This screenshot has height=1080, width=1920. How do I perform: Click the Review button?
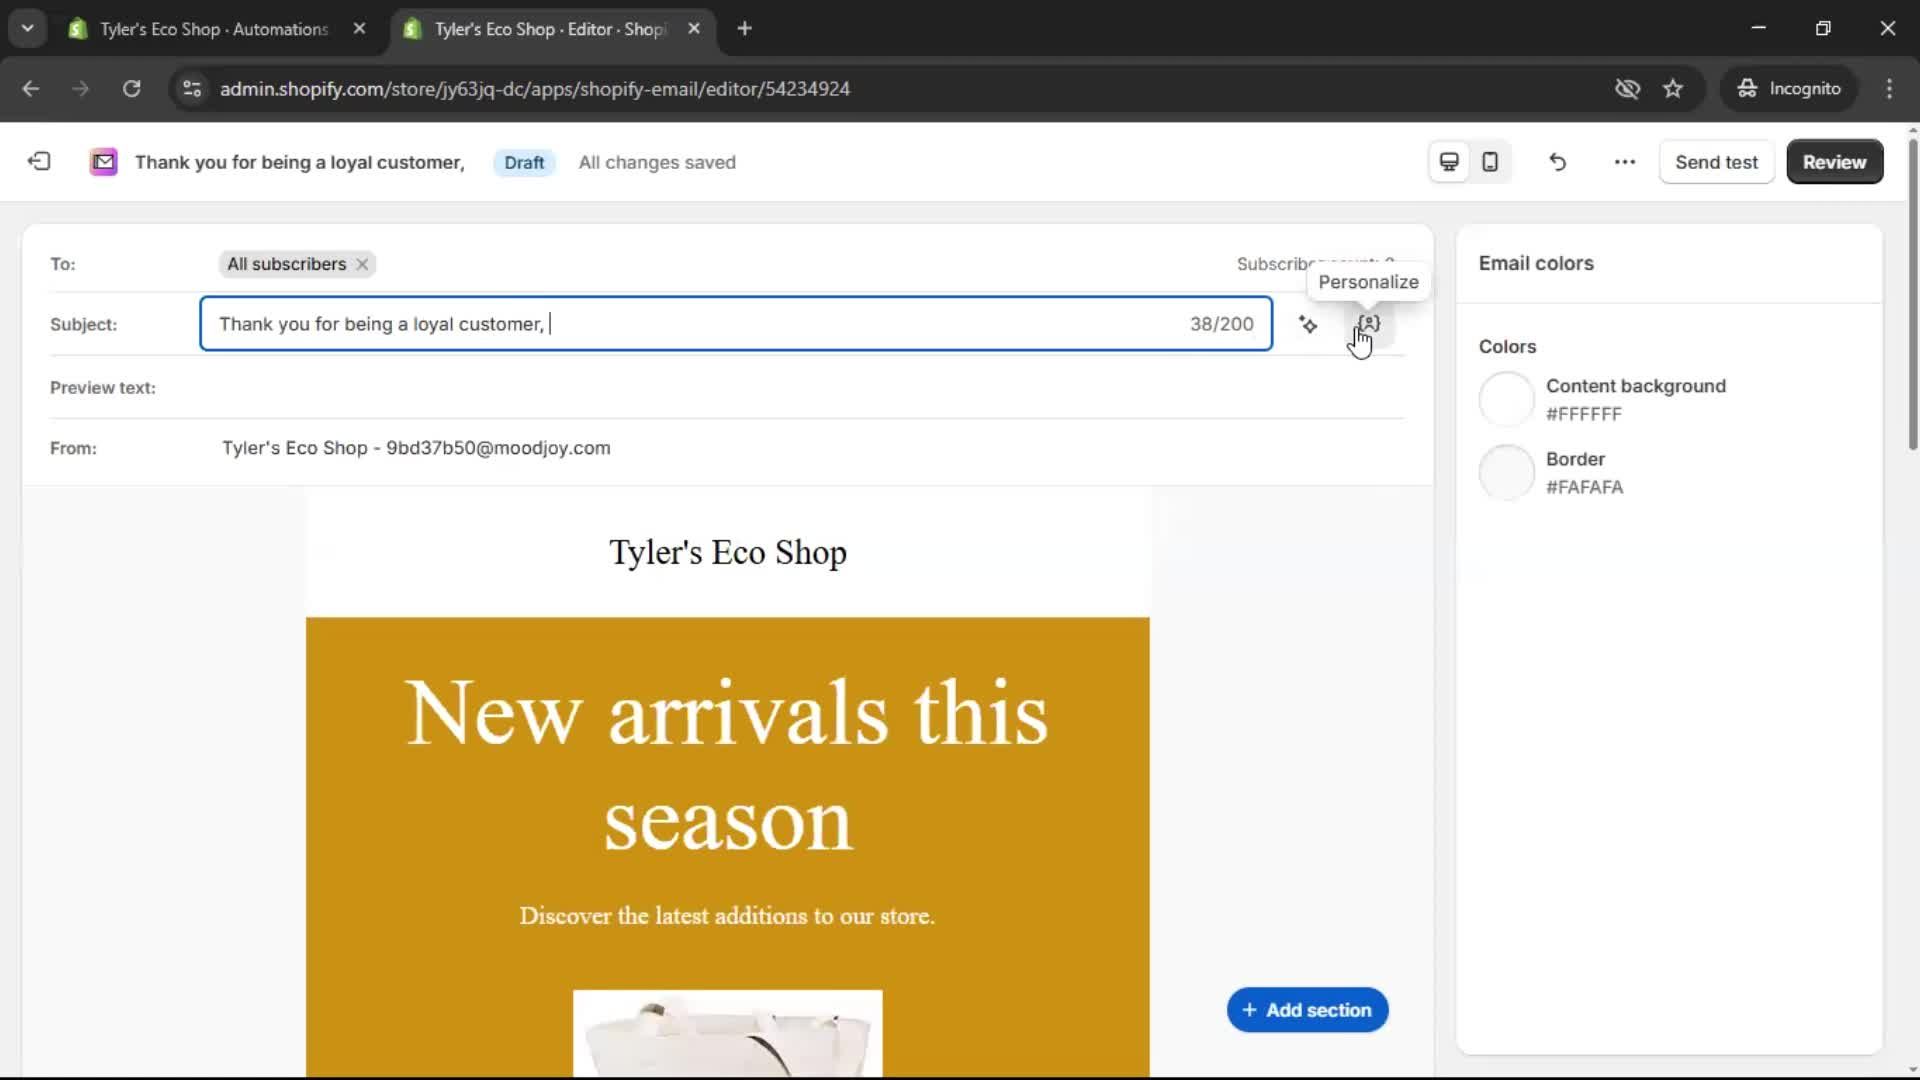pyautogui.click(x=1834, y=161)
